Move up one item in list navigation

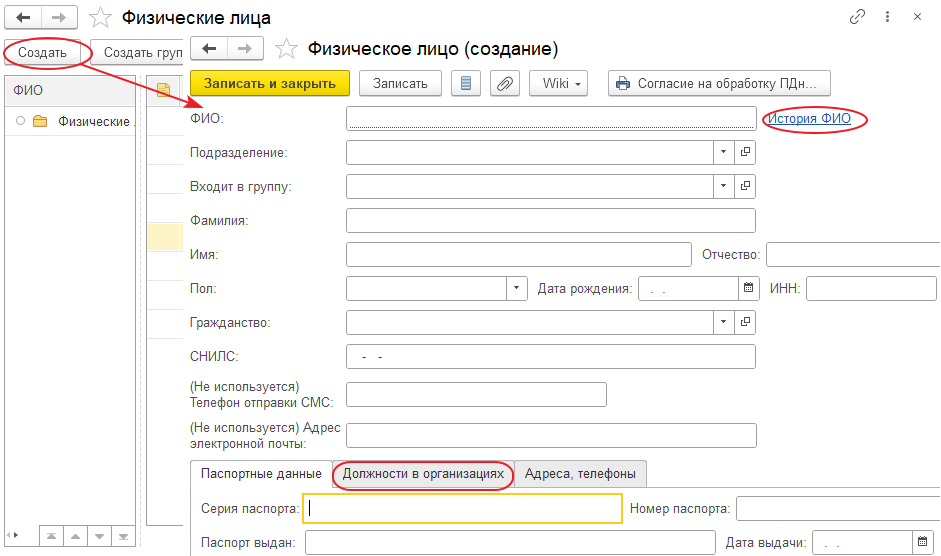[x=76, y=536]
